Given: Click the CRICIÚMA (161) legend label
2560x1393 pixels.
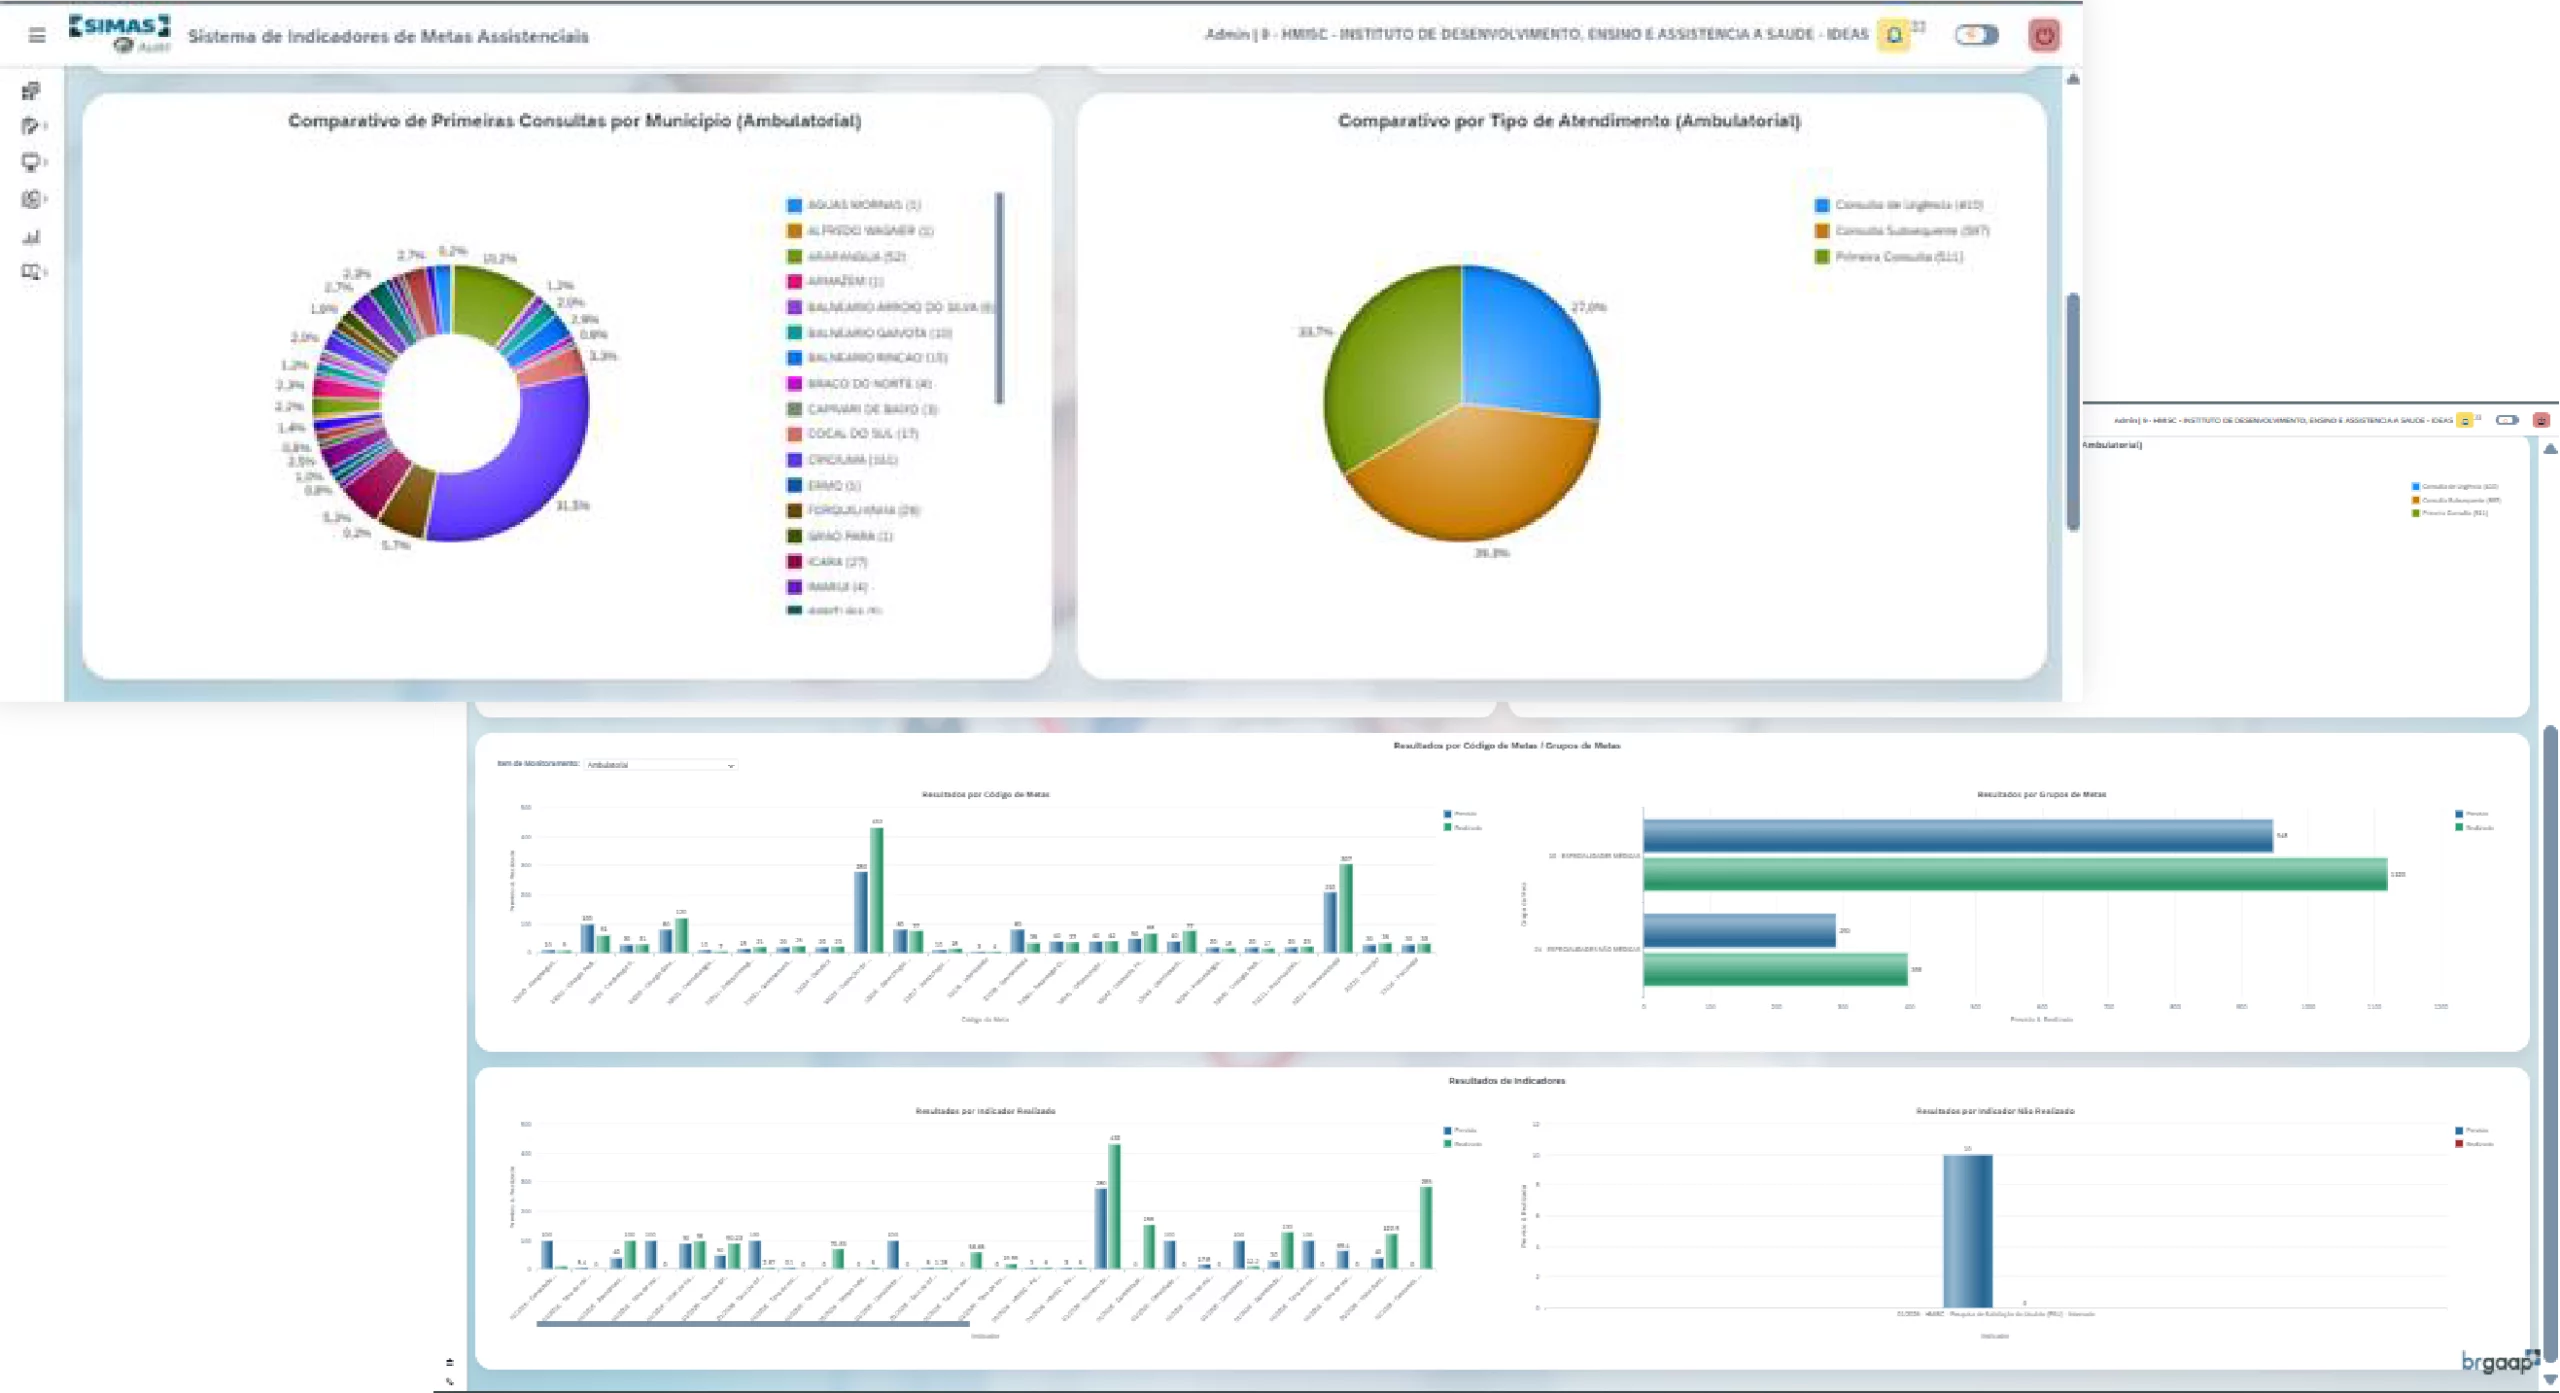Looking at the screenshot, I should 852,460.
